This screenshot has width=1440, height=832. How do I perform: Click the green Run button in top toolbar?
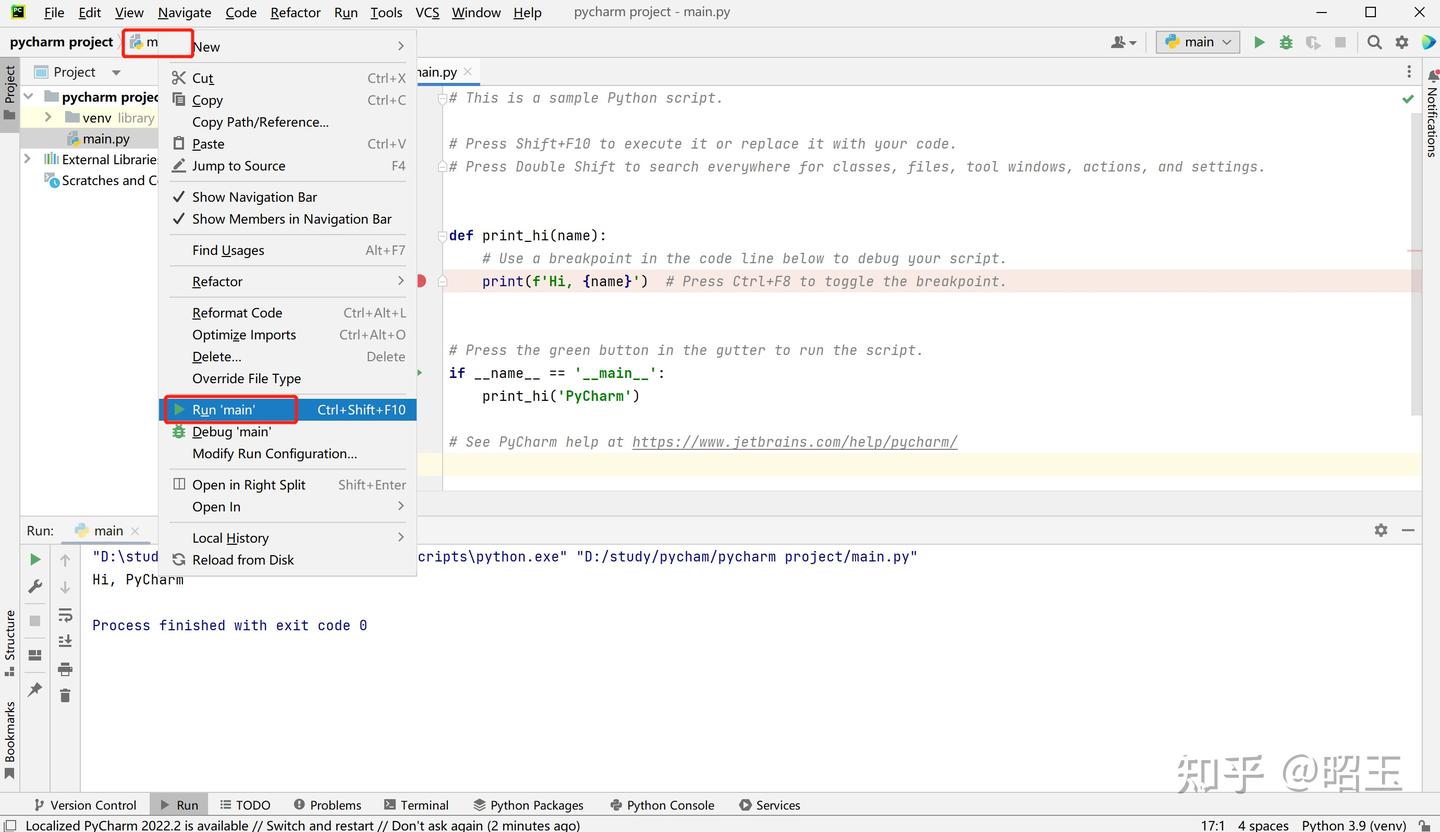[1259, 42]
